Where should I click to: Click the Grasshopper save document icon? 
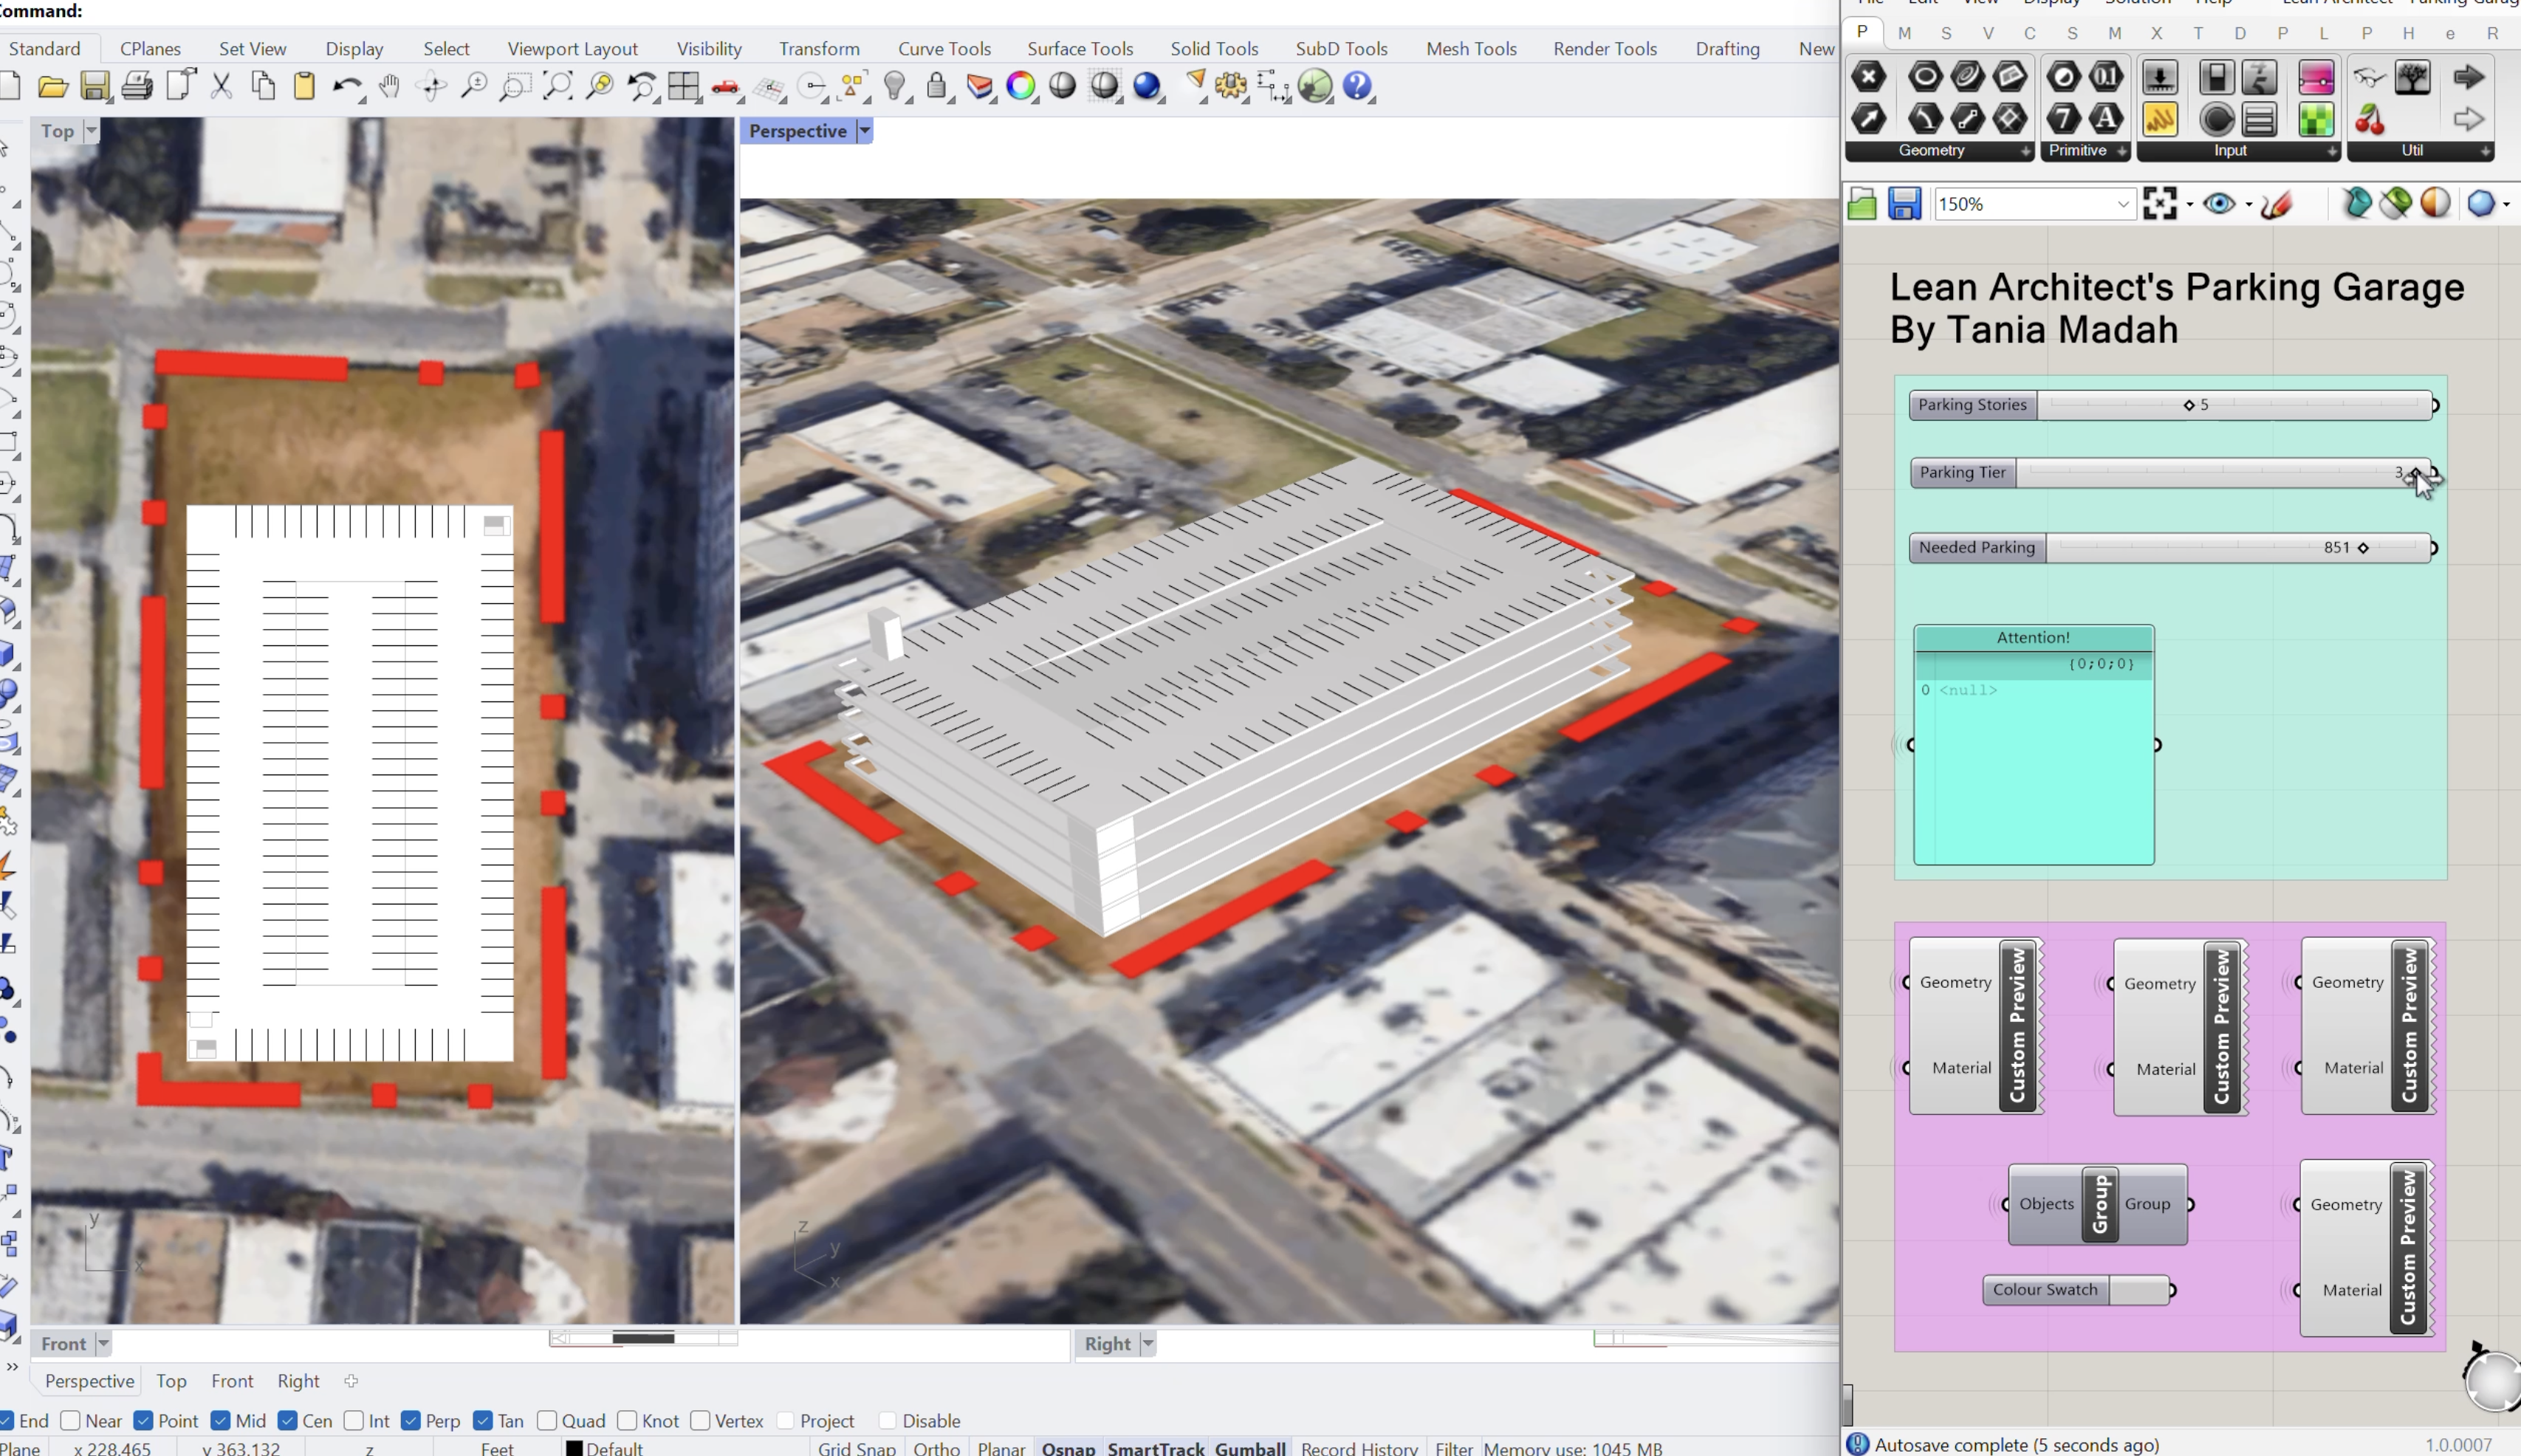click(x=1904, y=204)
